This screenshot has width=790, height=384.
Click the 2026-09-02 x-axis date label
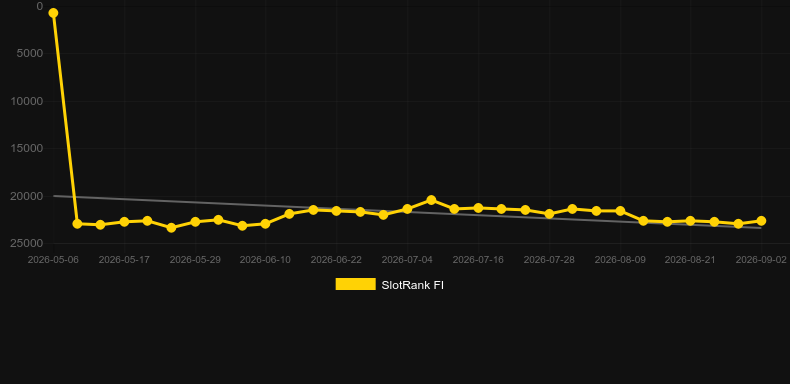tap(761, 260)
